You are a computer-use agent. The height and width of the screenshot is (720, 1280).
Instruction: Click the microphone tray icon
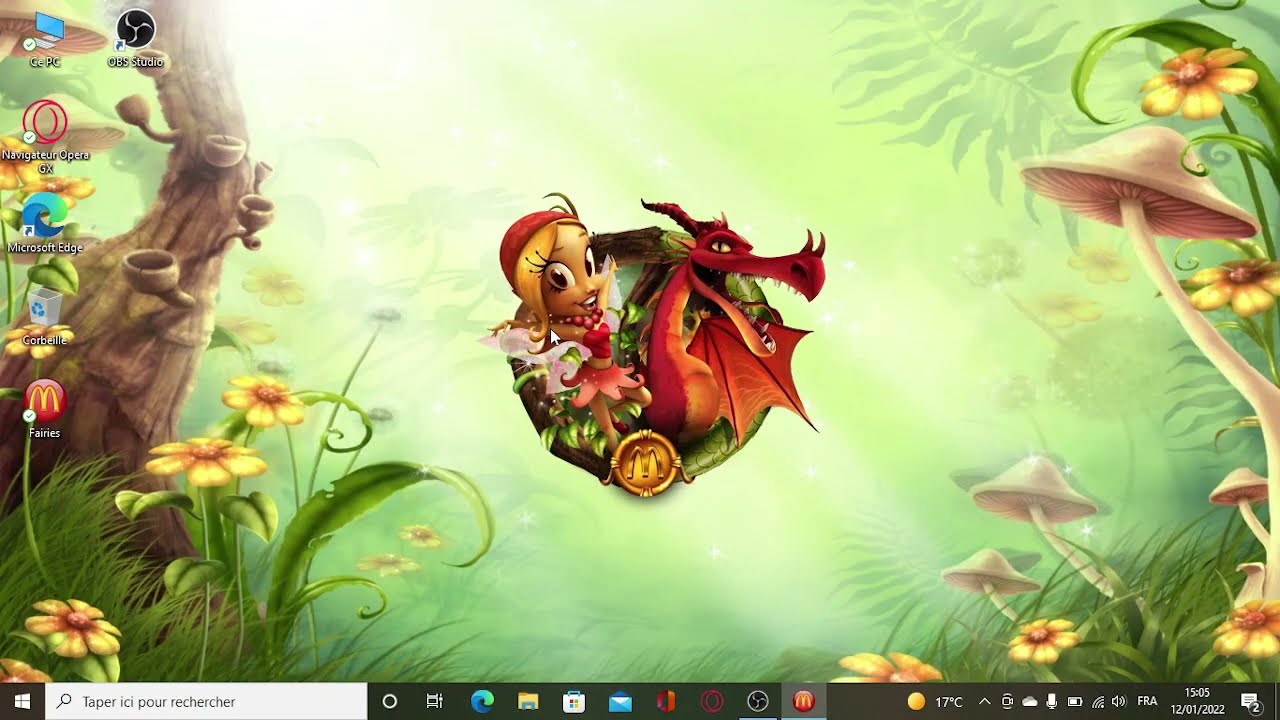[1052, 702]
